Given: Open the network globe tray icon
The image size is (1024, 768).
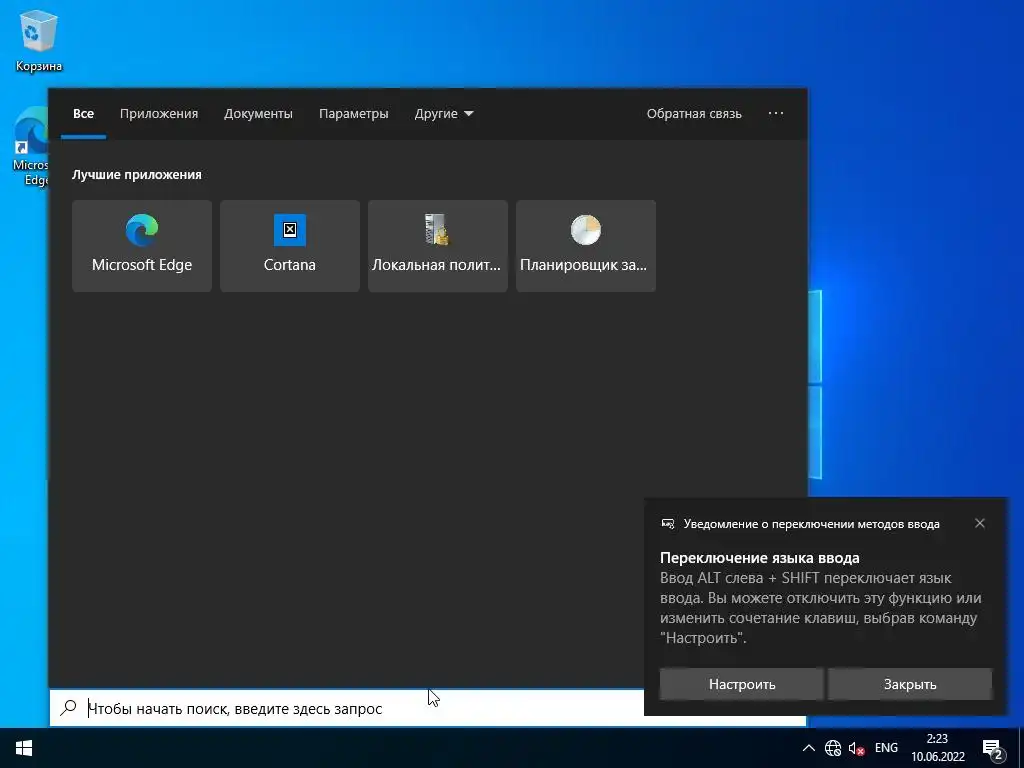Looking at the screenshot, I should (x=833, y=748).
